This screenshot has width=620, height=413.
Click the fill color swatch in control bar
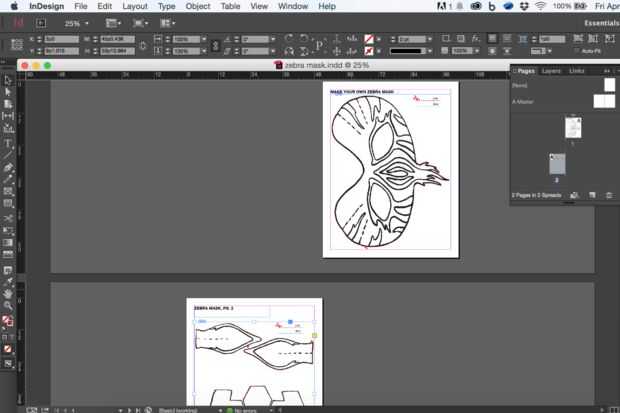click(x=369, y=39)
